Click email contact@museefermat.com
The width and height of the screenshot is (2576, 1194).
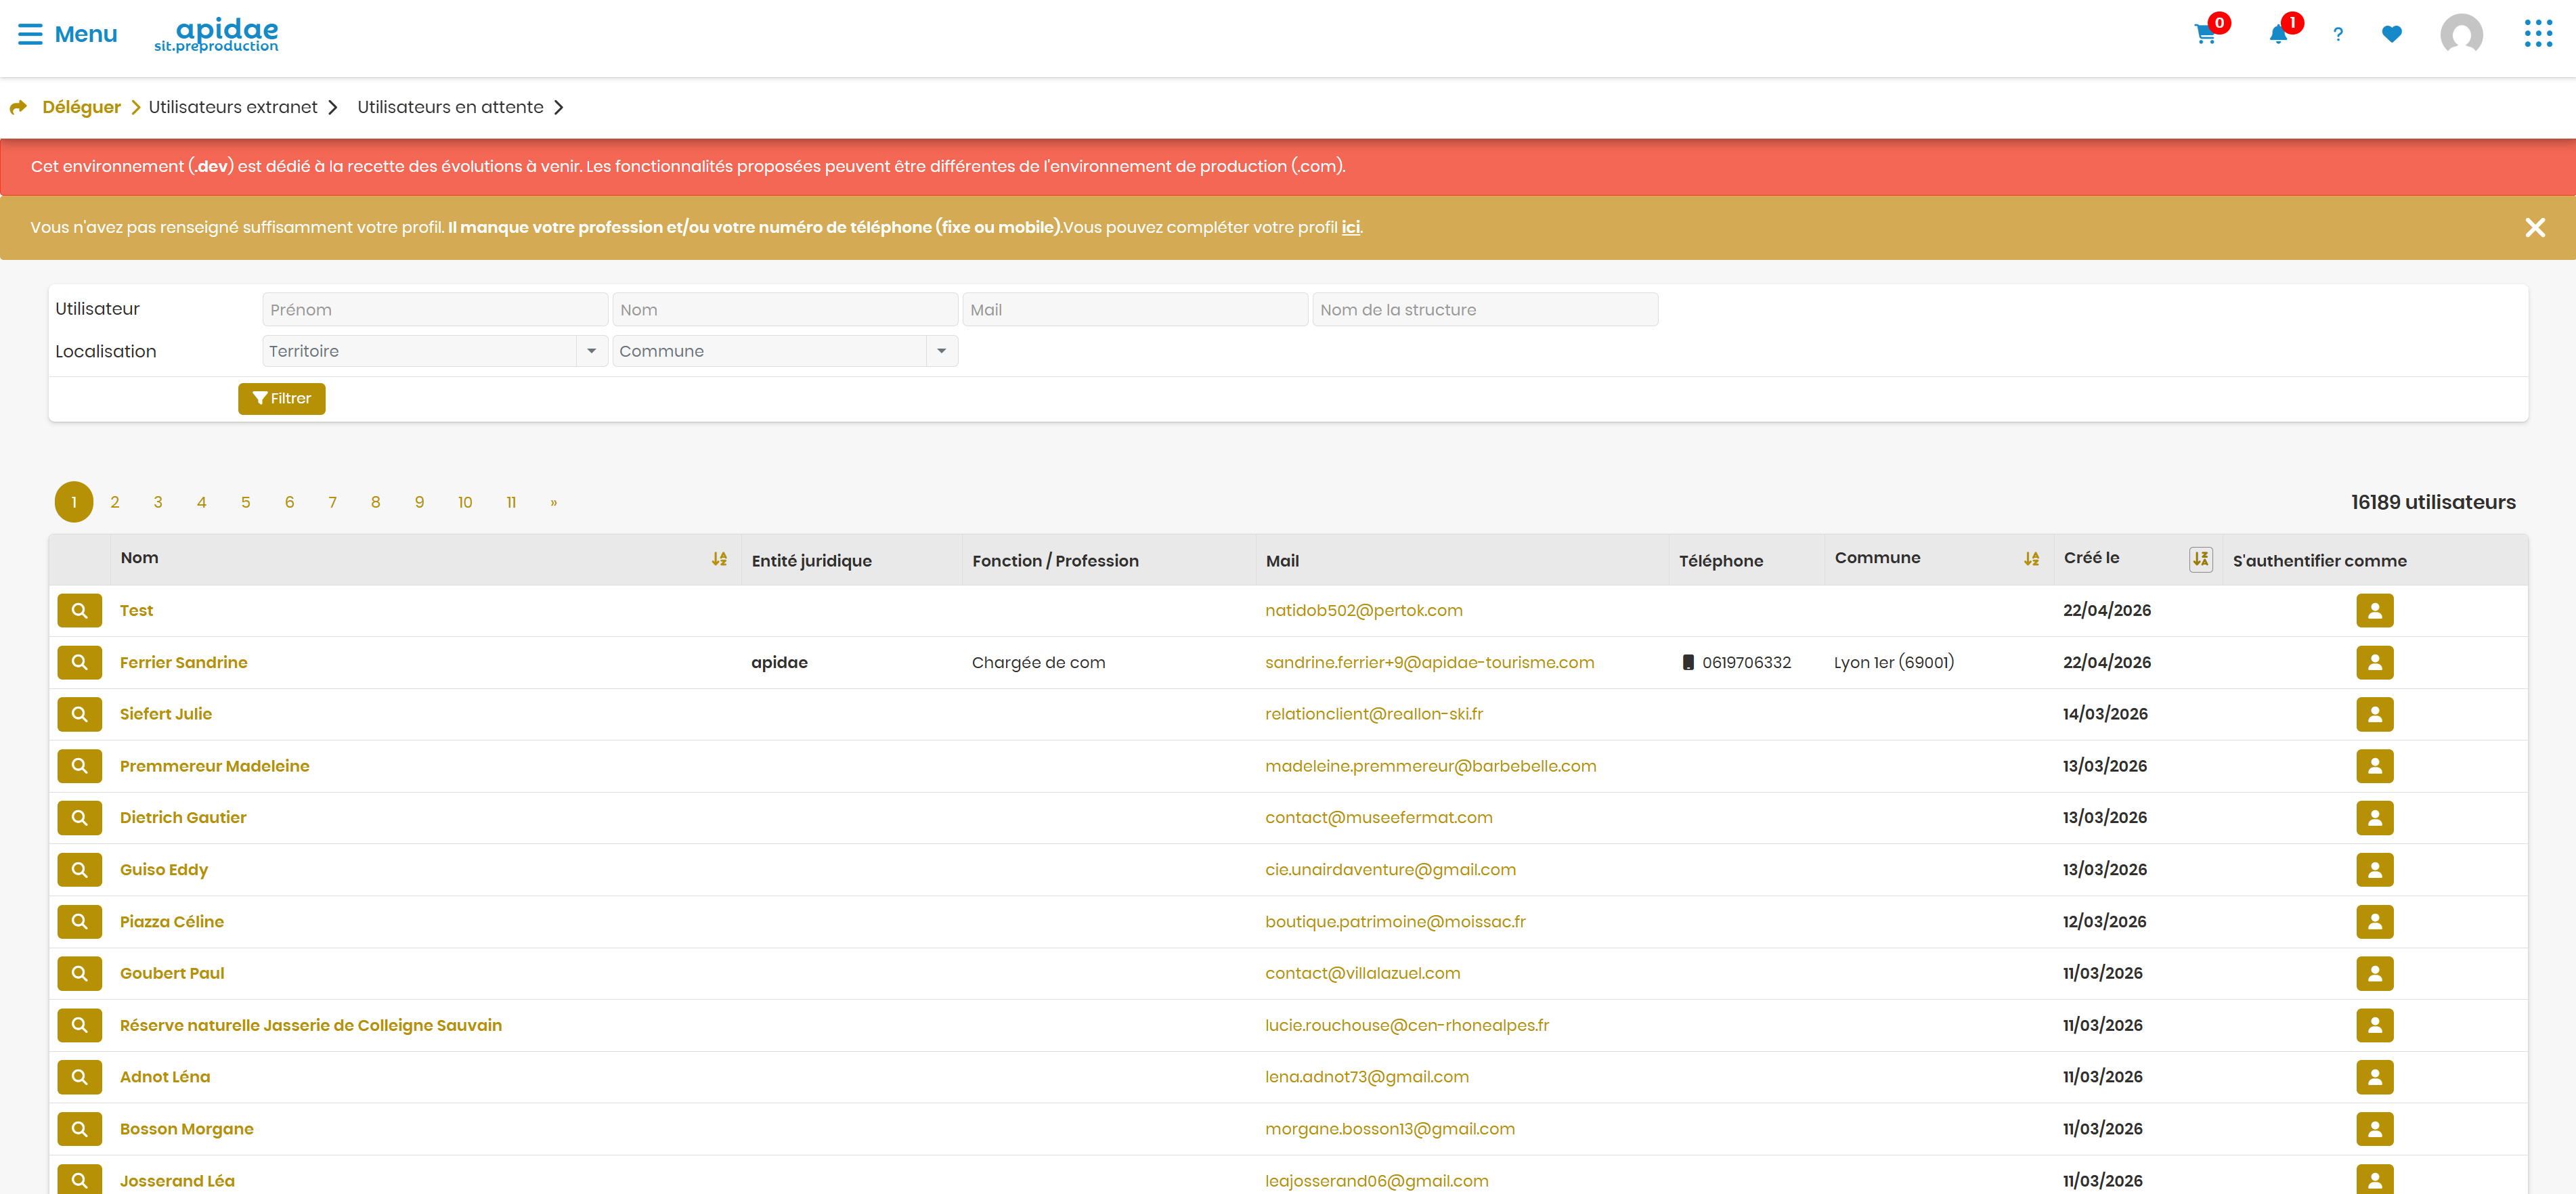pos(1378,818)
